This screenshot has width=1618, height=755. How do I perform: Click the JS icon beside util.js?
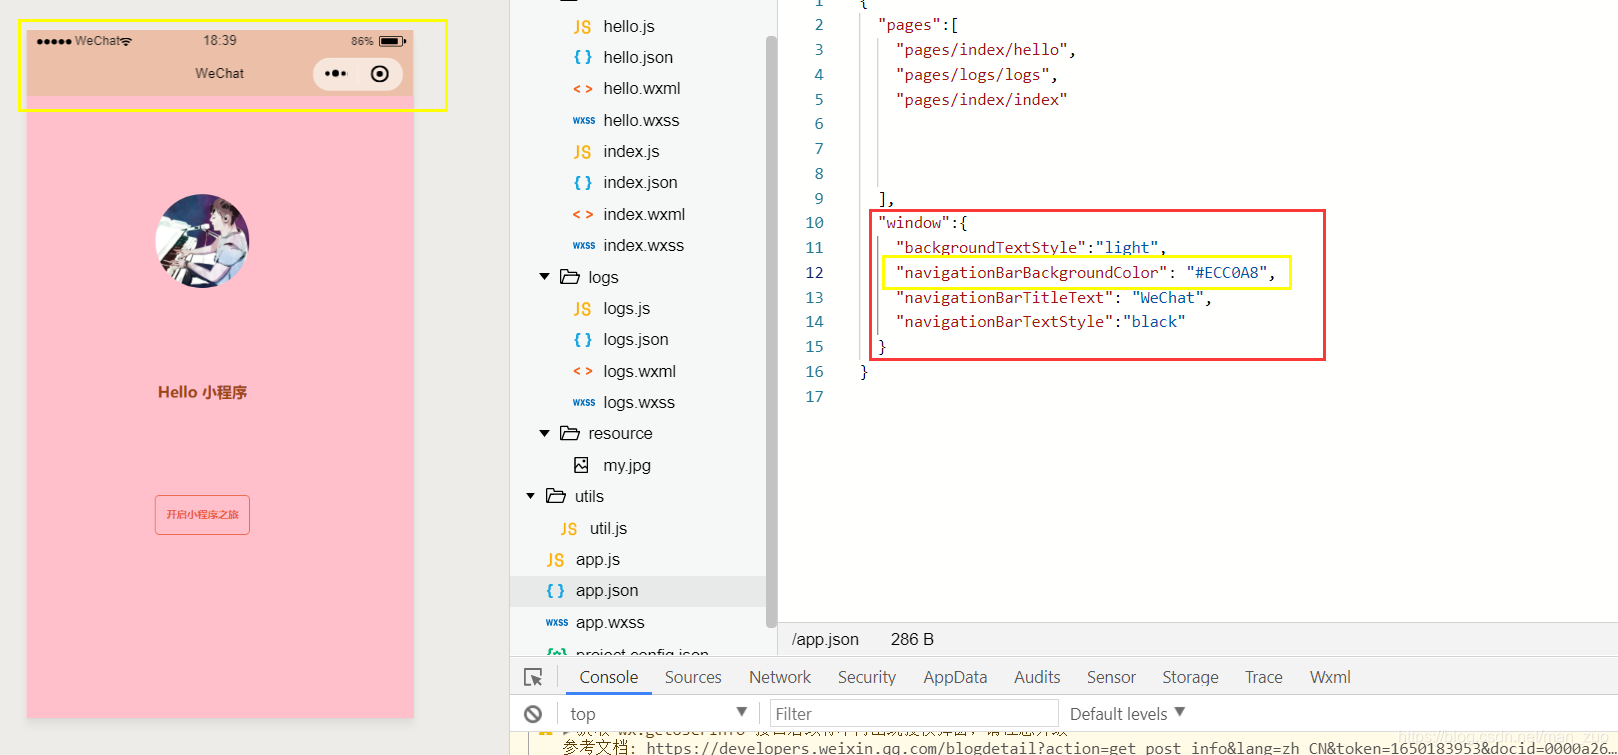[x=569, y=529]
